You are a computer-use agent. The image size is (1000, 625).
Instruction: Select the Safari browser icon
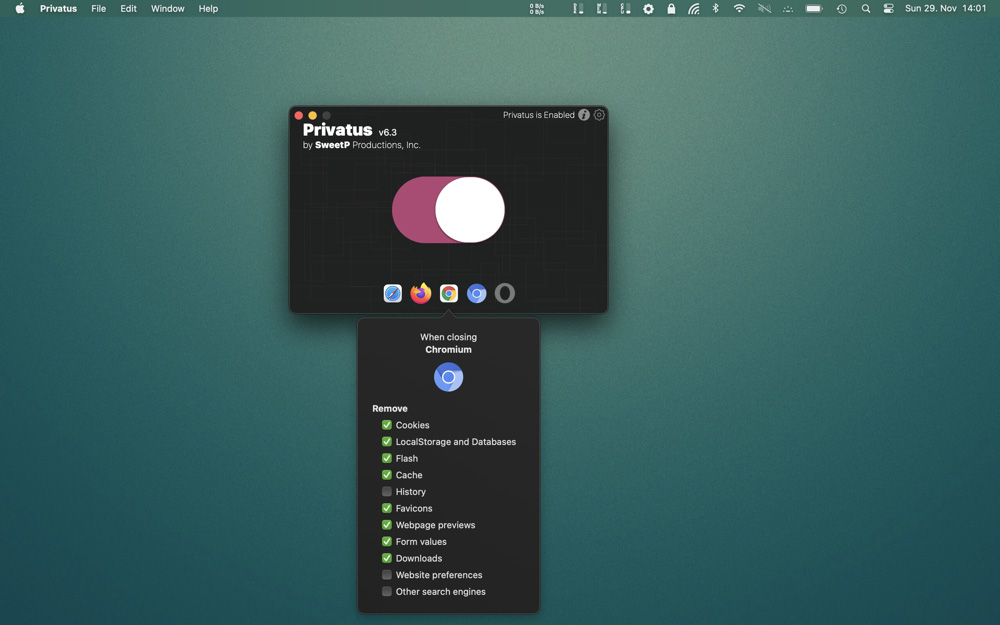393,293
